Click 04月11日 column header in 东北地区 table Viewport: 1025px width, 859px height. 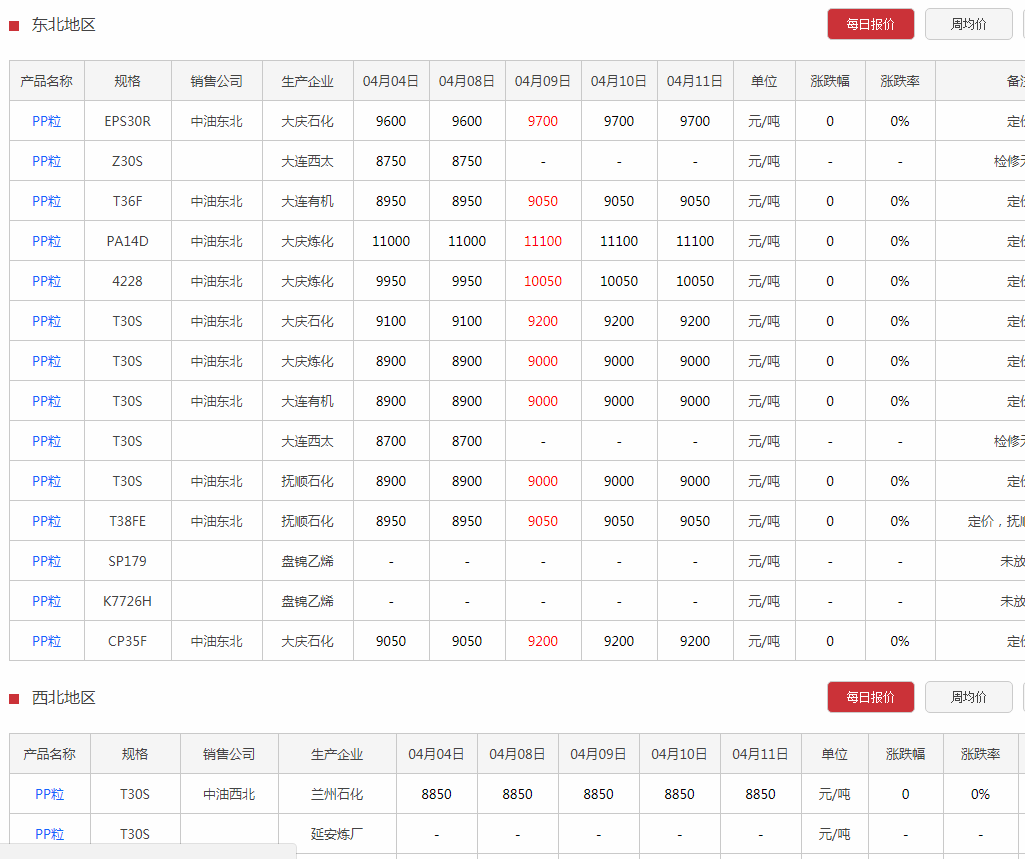tap(695, 81)
